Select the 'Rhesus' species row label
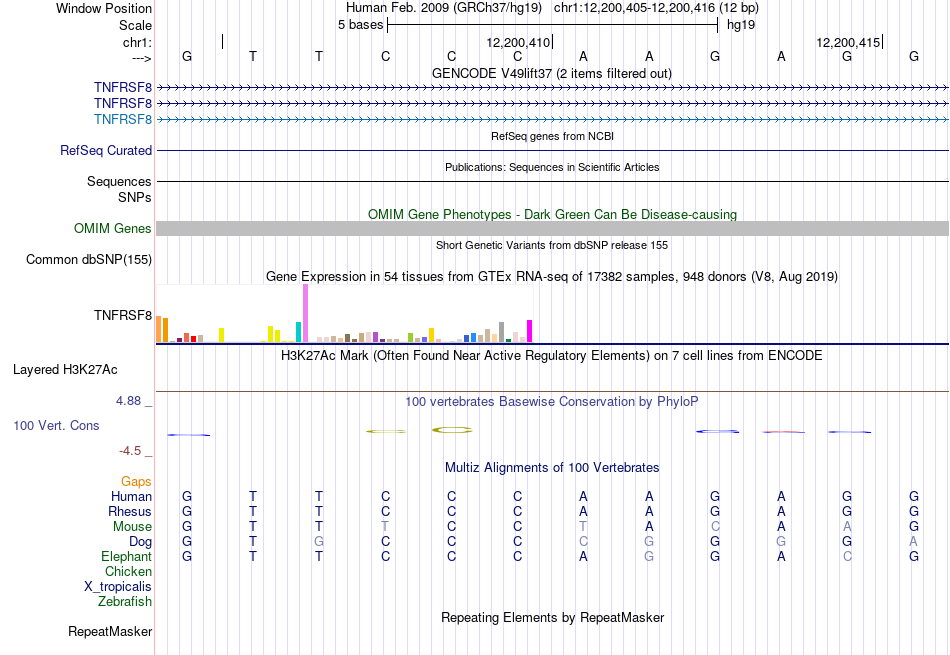This screenshot has width=950, height=655. click(130, 511)
